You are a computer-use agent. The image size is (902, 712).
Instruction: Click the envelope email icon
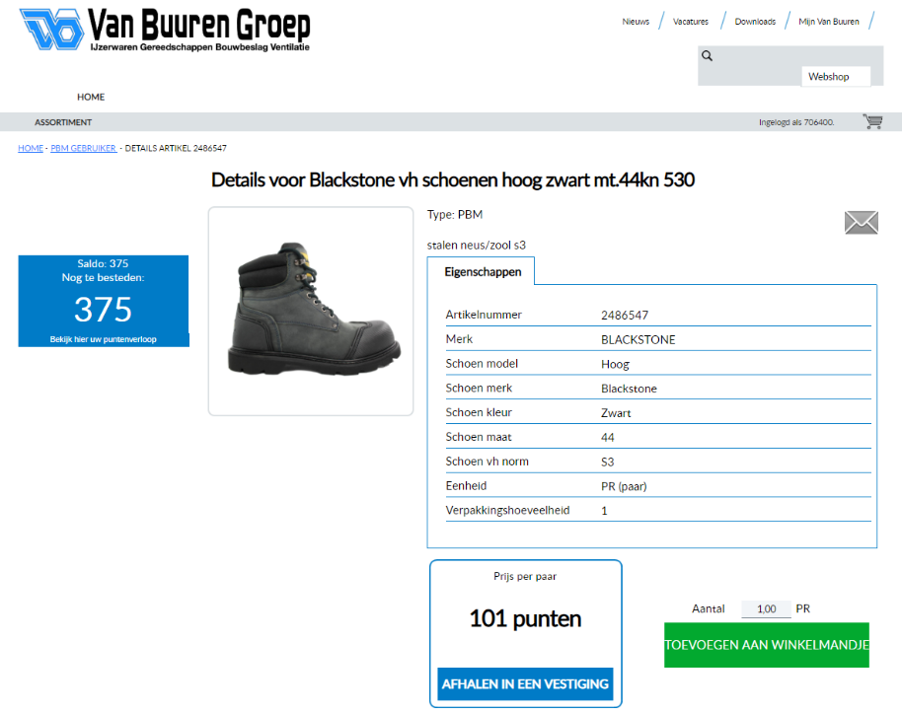pos(861,223)
